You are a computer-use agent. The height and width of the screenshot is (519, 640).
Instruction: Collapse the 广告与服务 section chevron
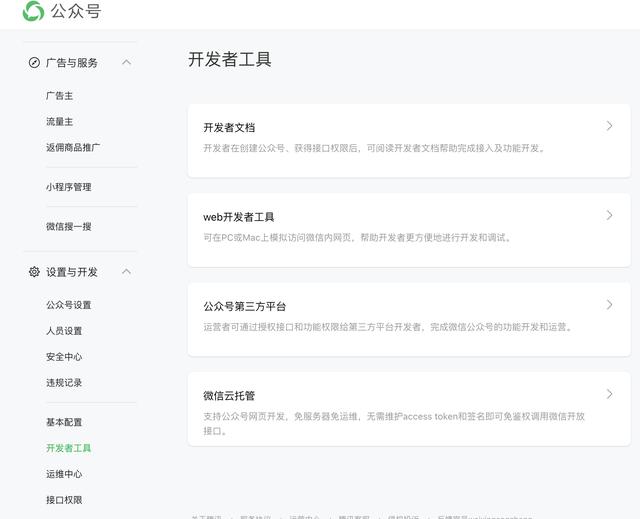coord(127,62)
